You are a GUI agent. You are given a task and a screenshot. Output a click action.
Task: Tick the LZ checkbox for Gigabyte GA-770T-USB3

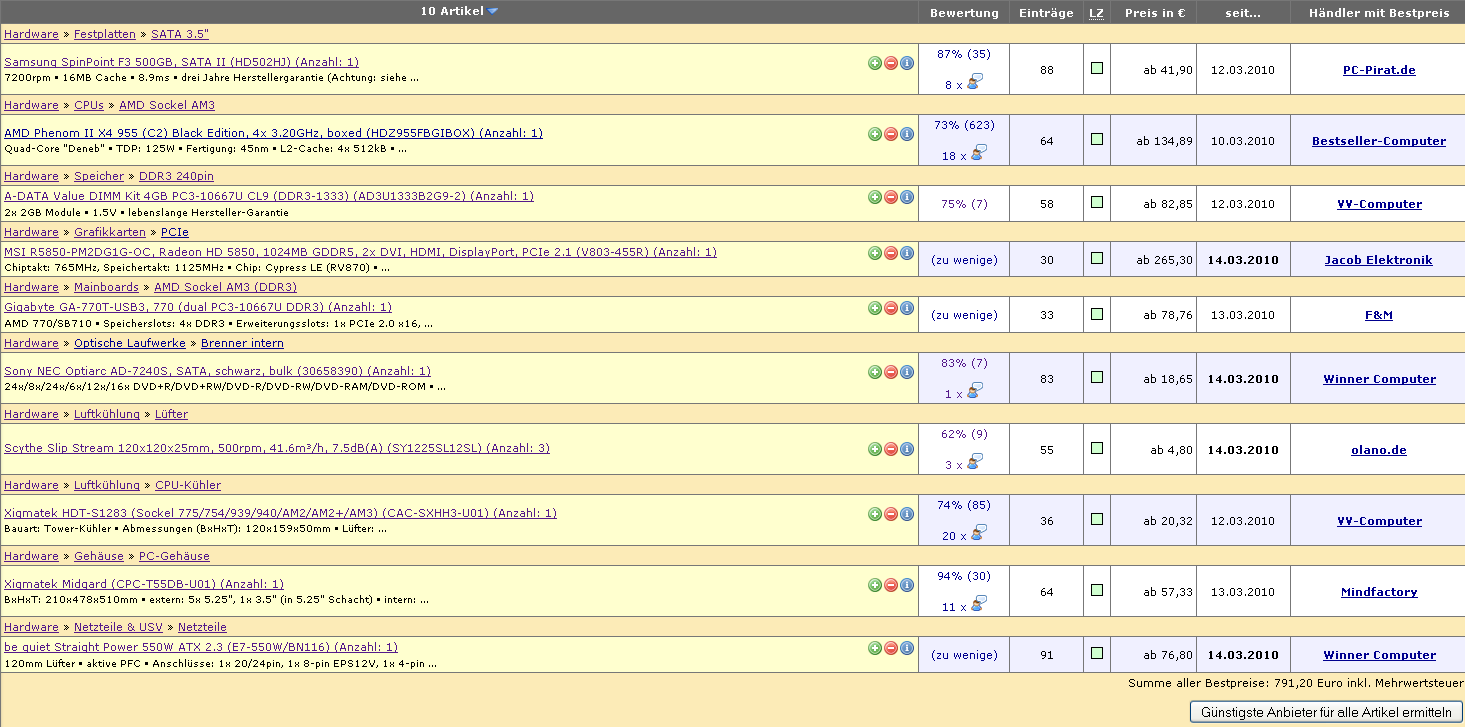pos(1097,313)
